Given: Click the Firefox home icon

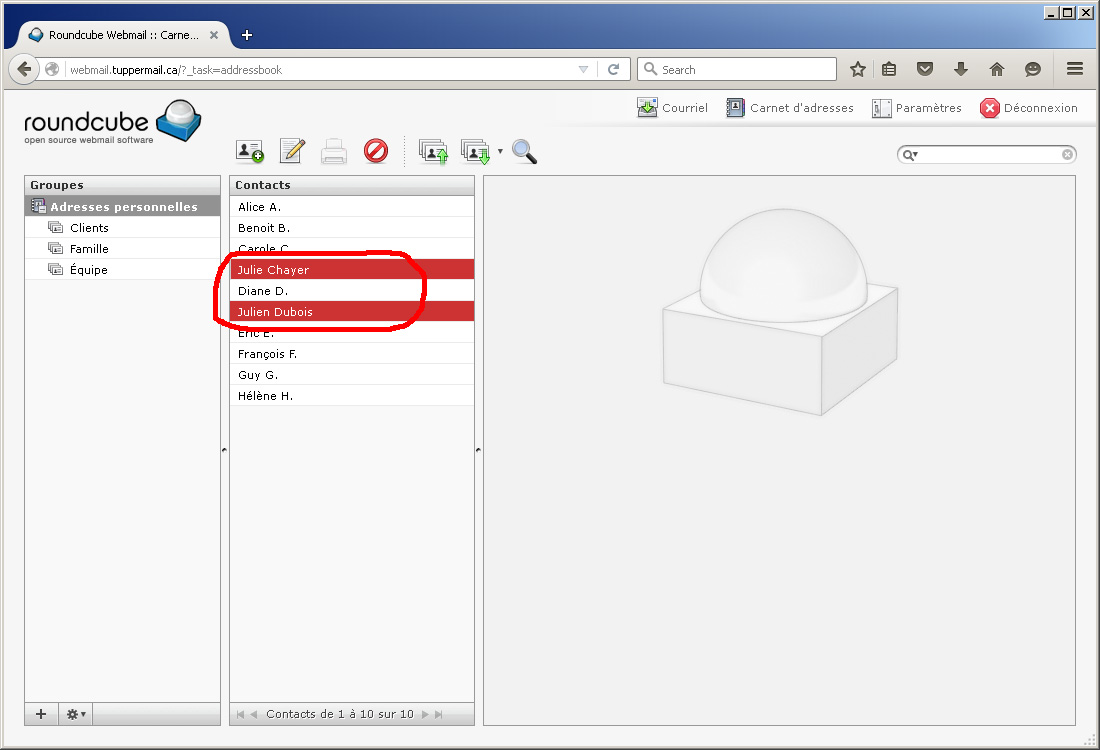Looking at the screenshot, I should [996, 69].
